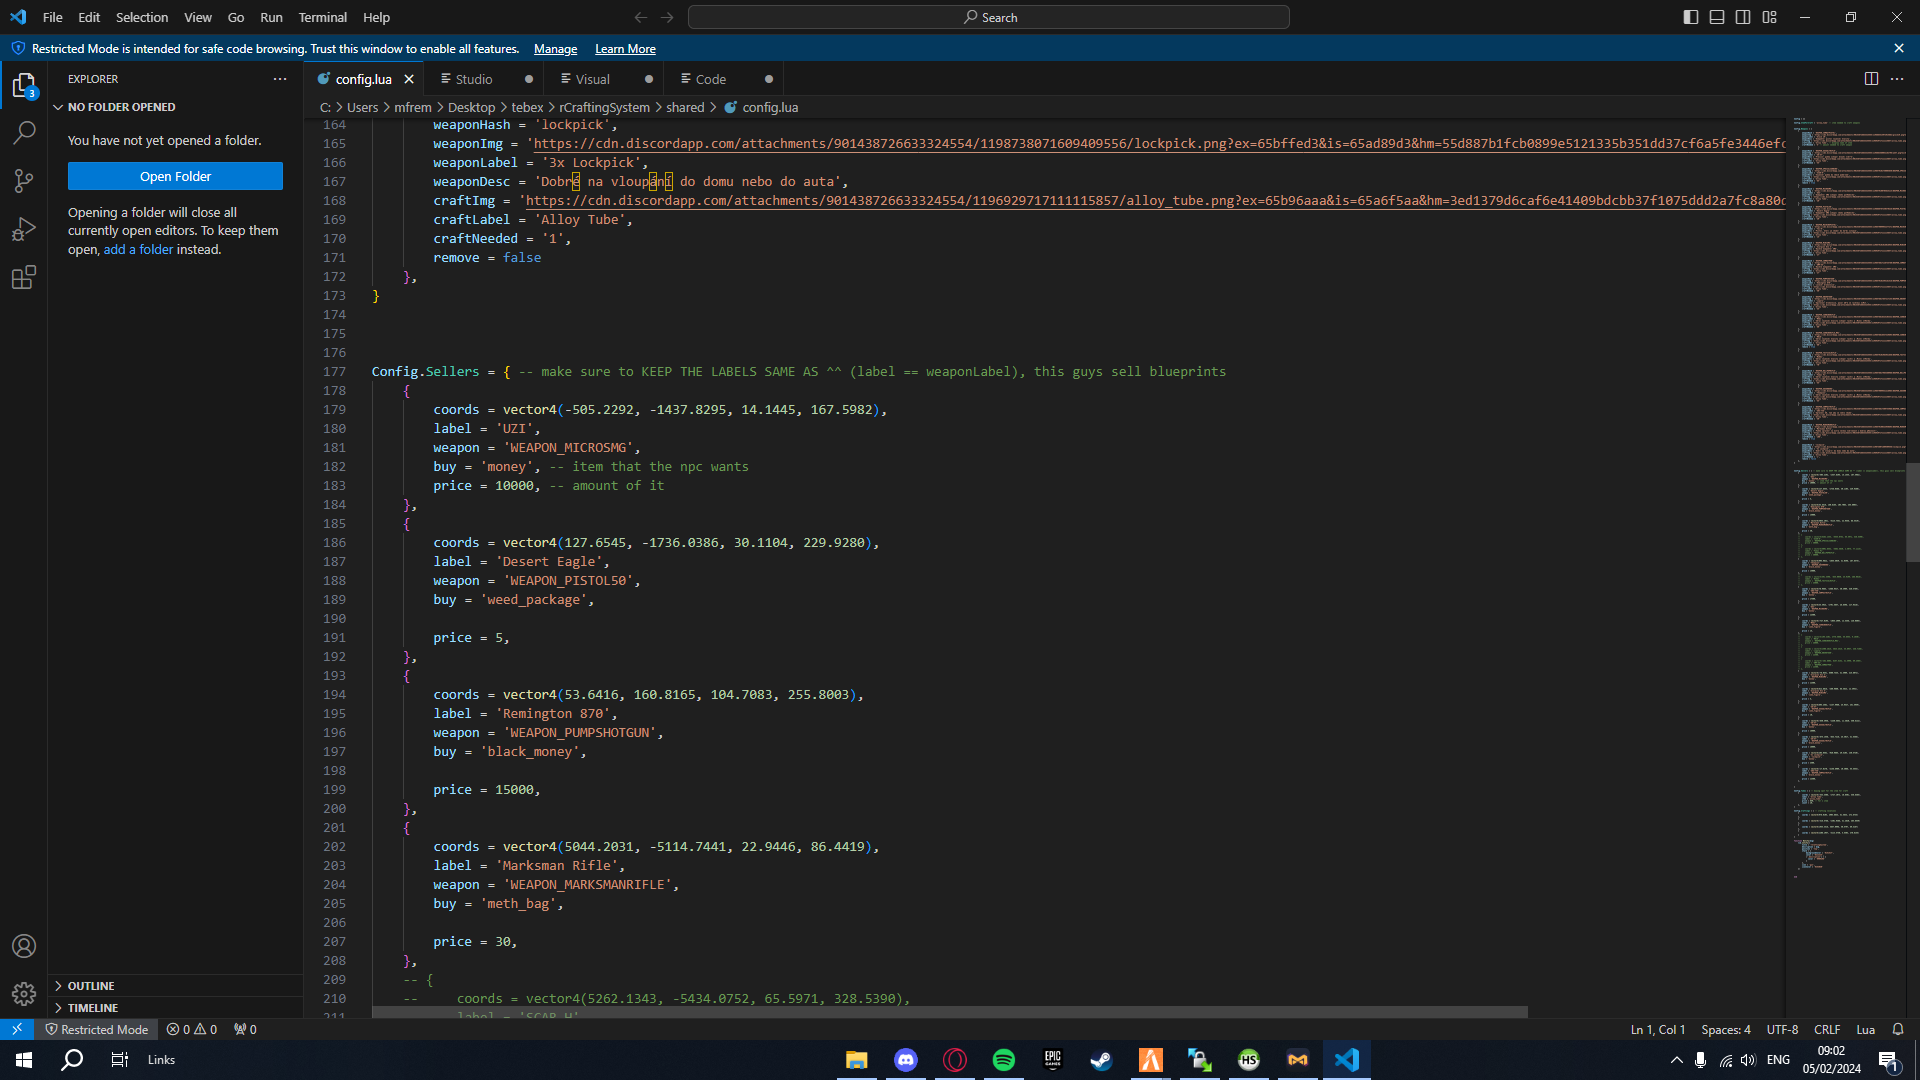Toggle the primary side bar
The image size is (1920, 1080).
(x=1690, y=17)
